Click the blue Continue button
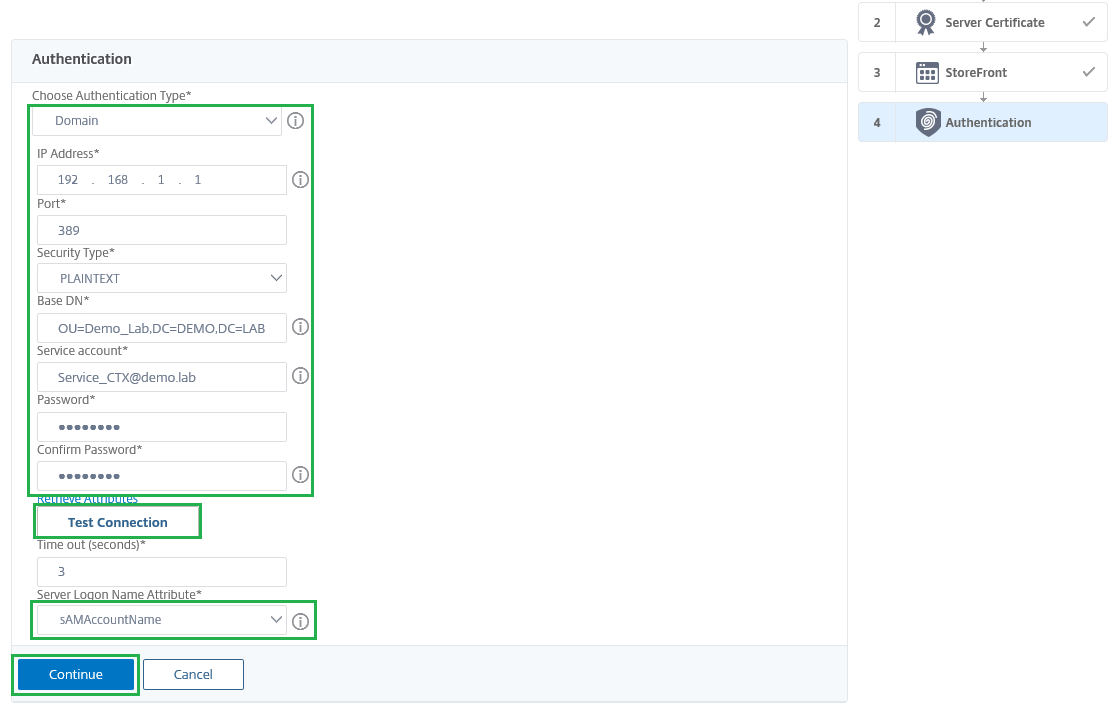This screenshot has width=1113, height=708. coord(76,674)
